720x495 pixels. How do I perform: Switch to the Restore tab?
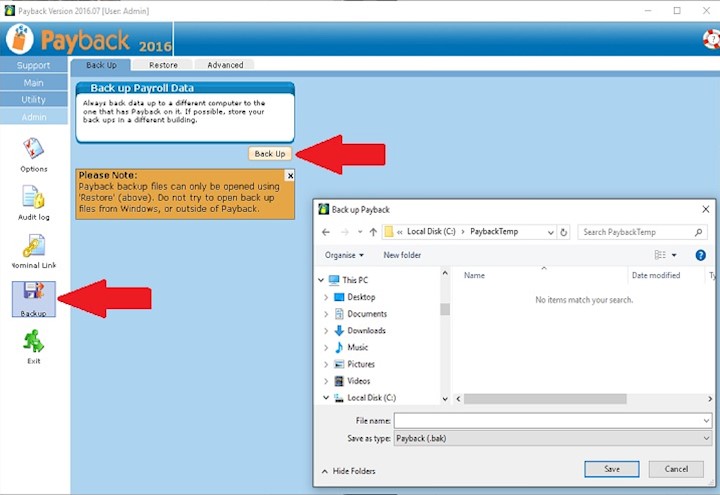tap(163, 65)
